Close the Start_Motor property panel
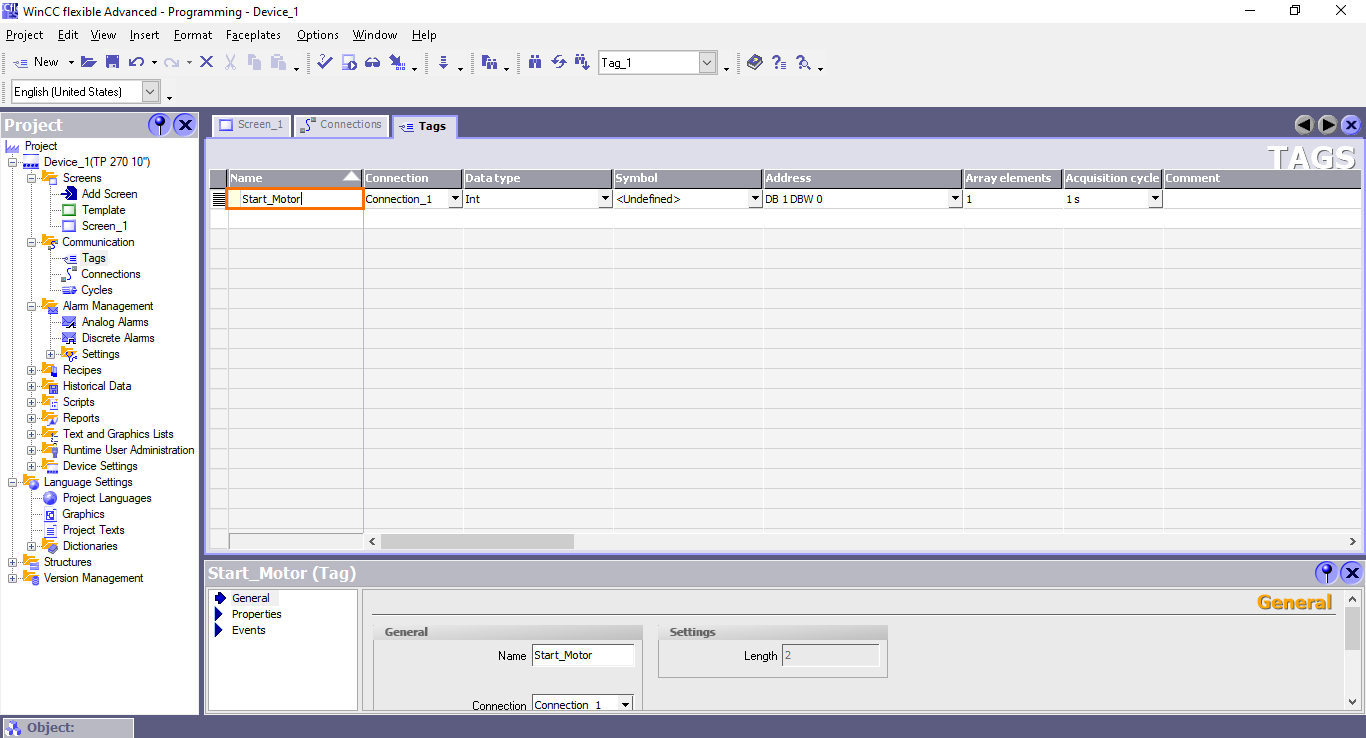The width and height of the screenshot is (1366, 738). pyautogui.click(x=1351, y=573)
